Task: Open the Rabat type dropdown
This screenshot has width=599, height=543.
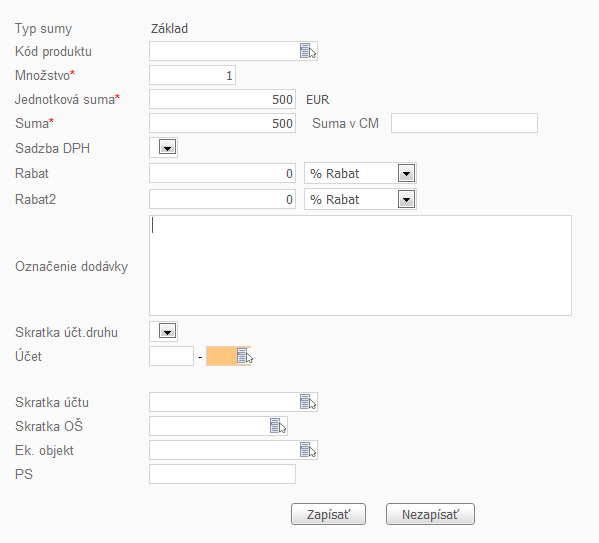Action: 406,173
